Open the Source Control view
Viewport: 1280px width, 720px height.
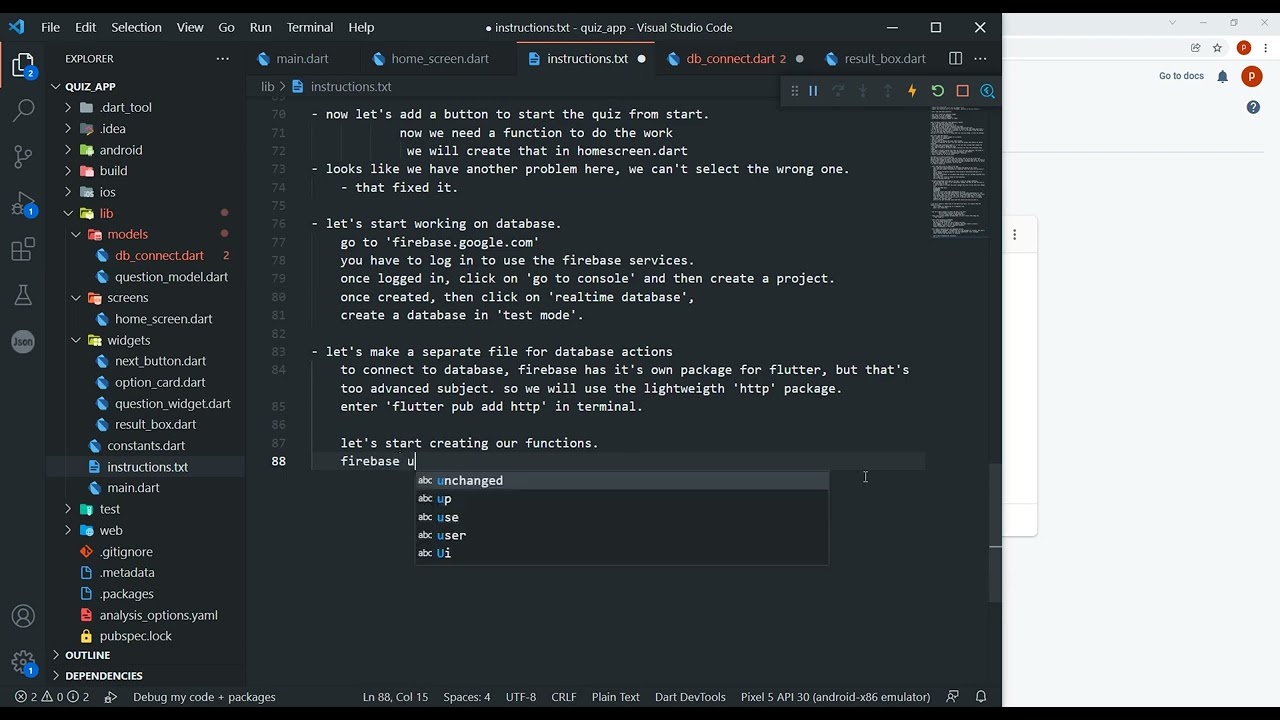(x=23, y=157)
